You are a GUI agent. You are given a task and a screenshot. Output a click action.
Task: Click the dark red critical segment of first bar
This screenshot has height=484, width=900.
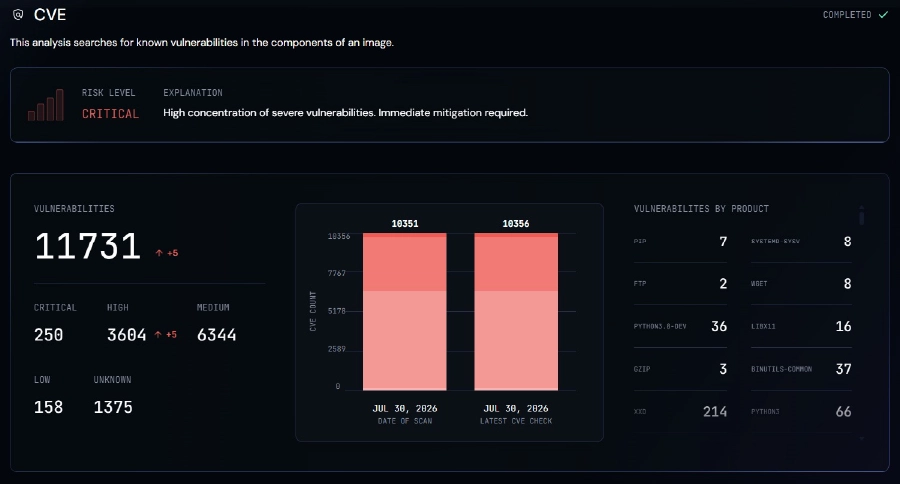405,235
